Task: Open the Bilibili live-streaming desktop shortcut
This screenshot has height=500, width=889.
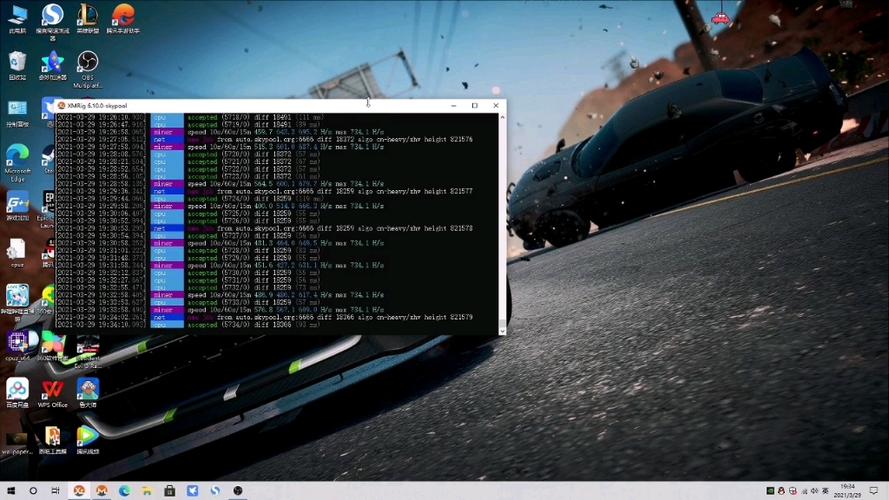Action: click(18, 302)
